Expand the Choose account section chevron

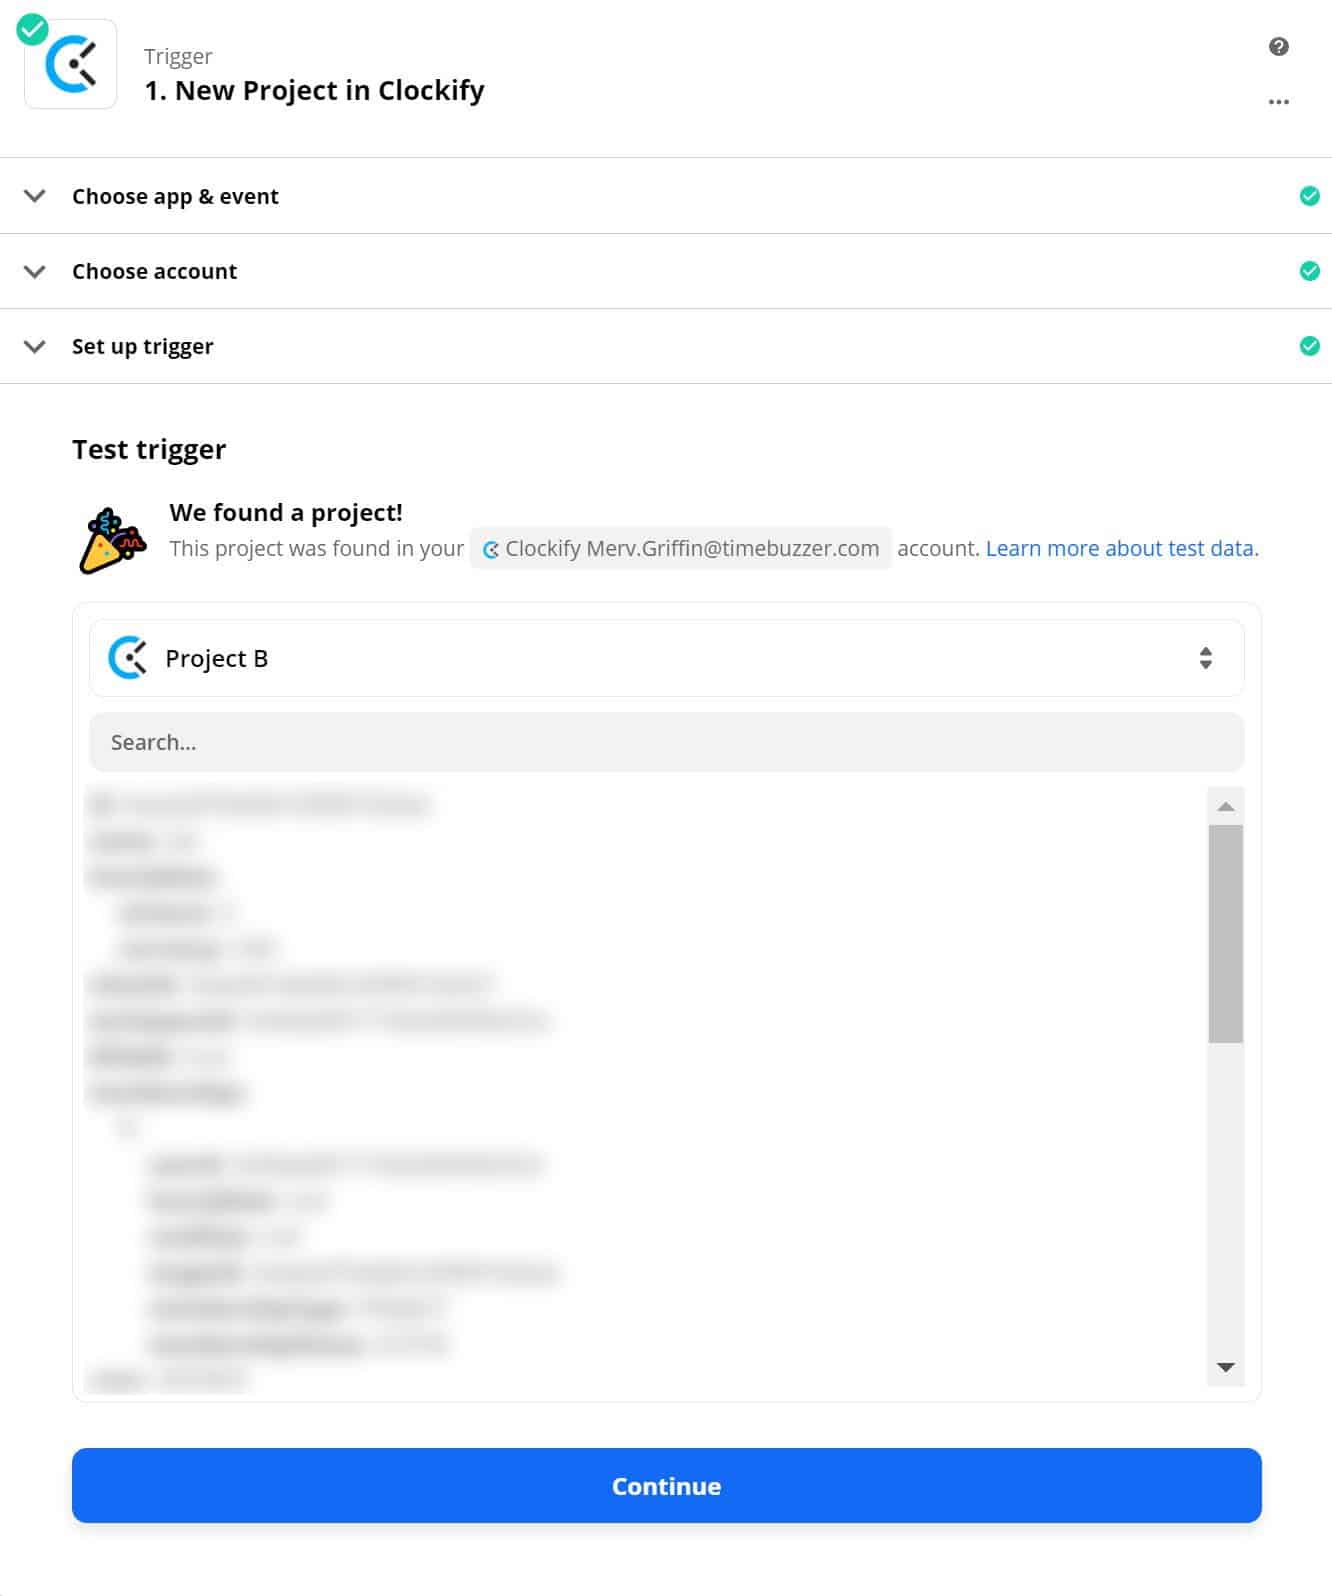point(35,271)
